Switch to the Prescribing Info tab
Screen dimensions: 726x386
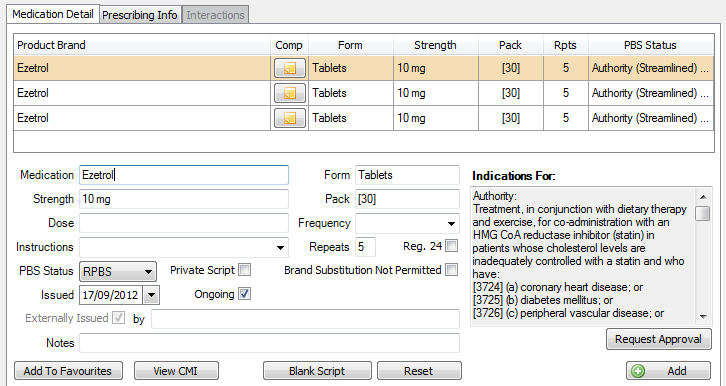140,15
